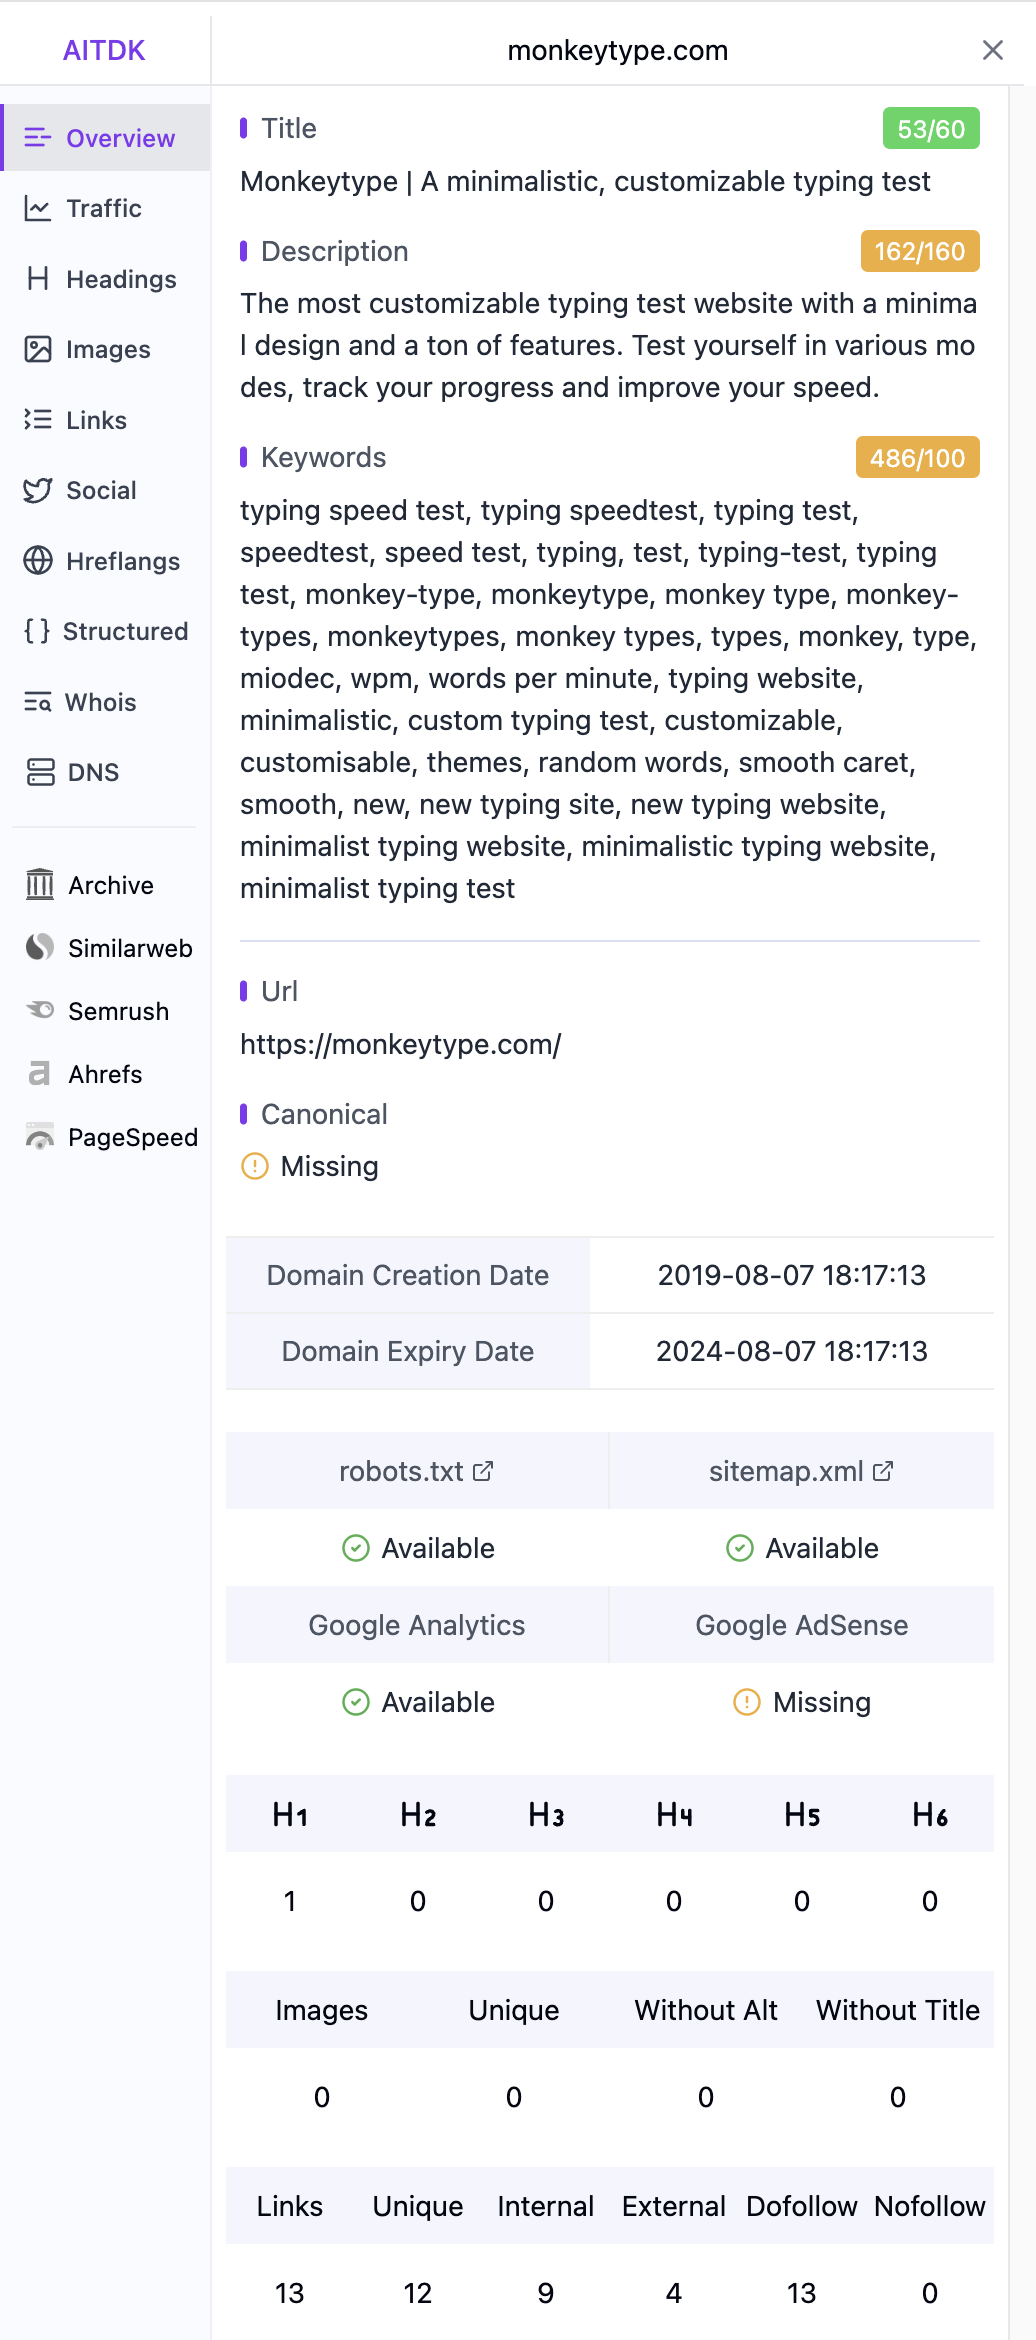Screen dimensions: 1036x2340
Task: Click the Without Title column header
Action: point(898,2010)
